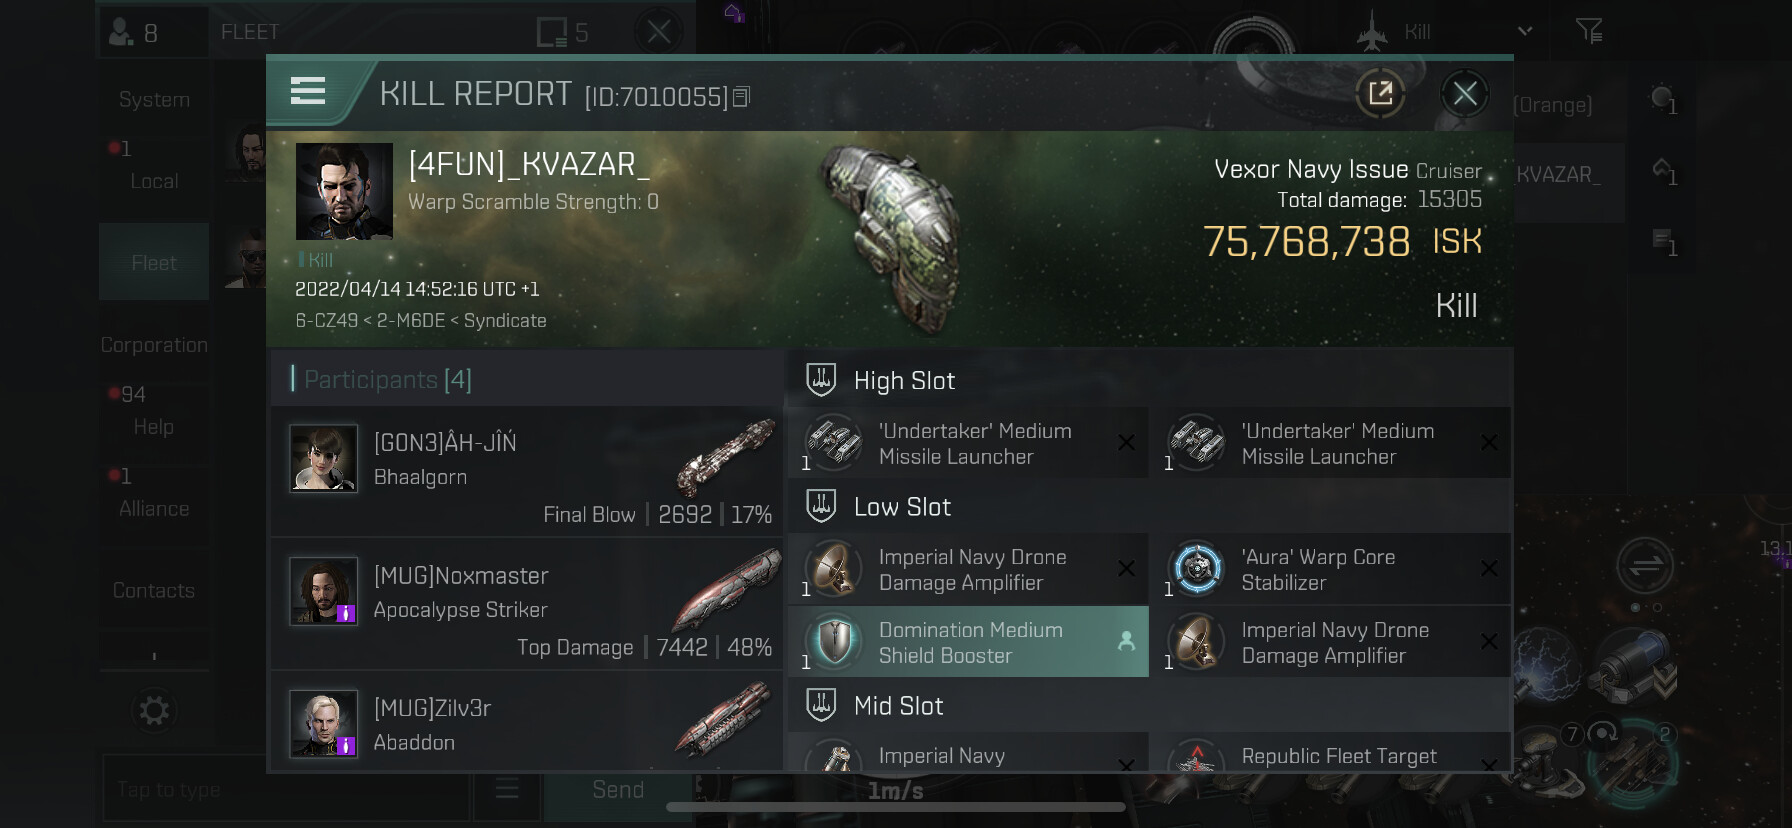The height and width of the screenshot is (828, 1792).
Task: View ÂH-JÍŃ's pilot portrait
Action: click(x=323, y=458)
